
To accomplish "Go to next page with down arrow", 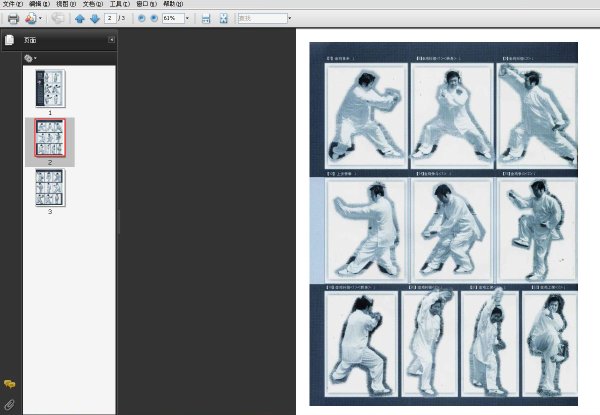I will point(95,18).
